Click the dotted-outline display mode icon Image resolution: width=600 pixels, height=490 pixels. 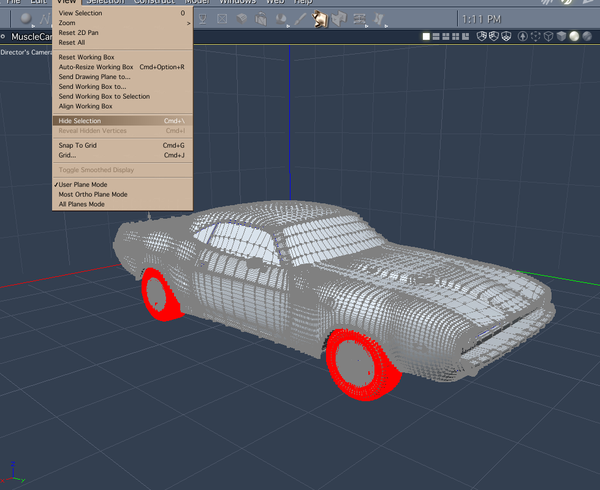point(536,36)
